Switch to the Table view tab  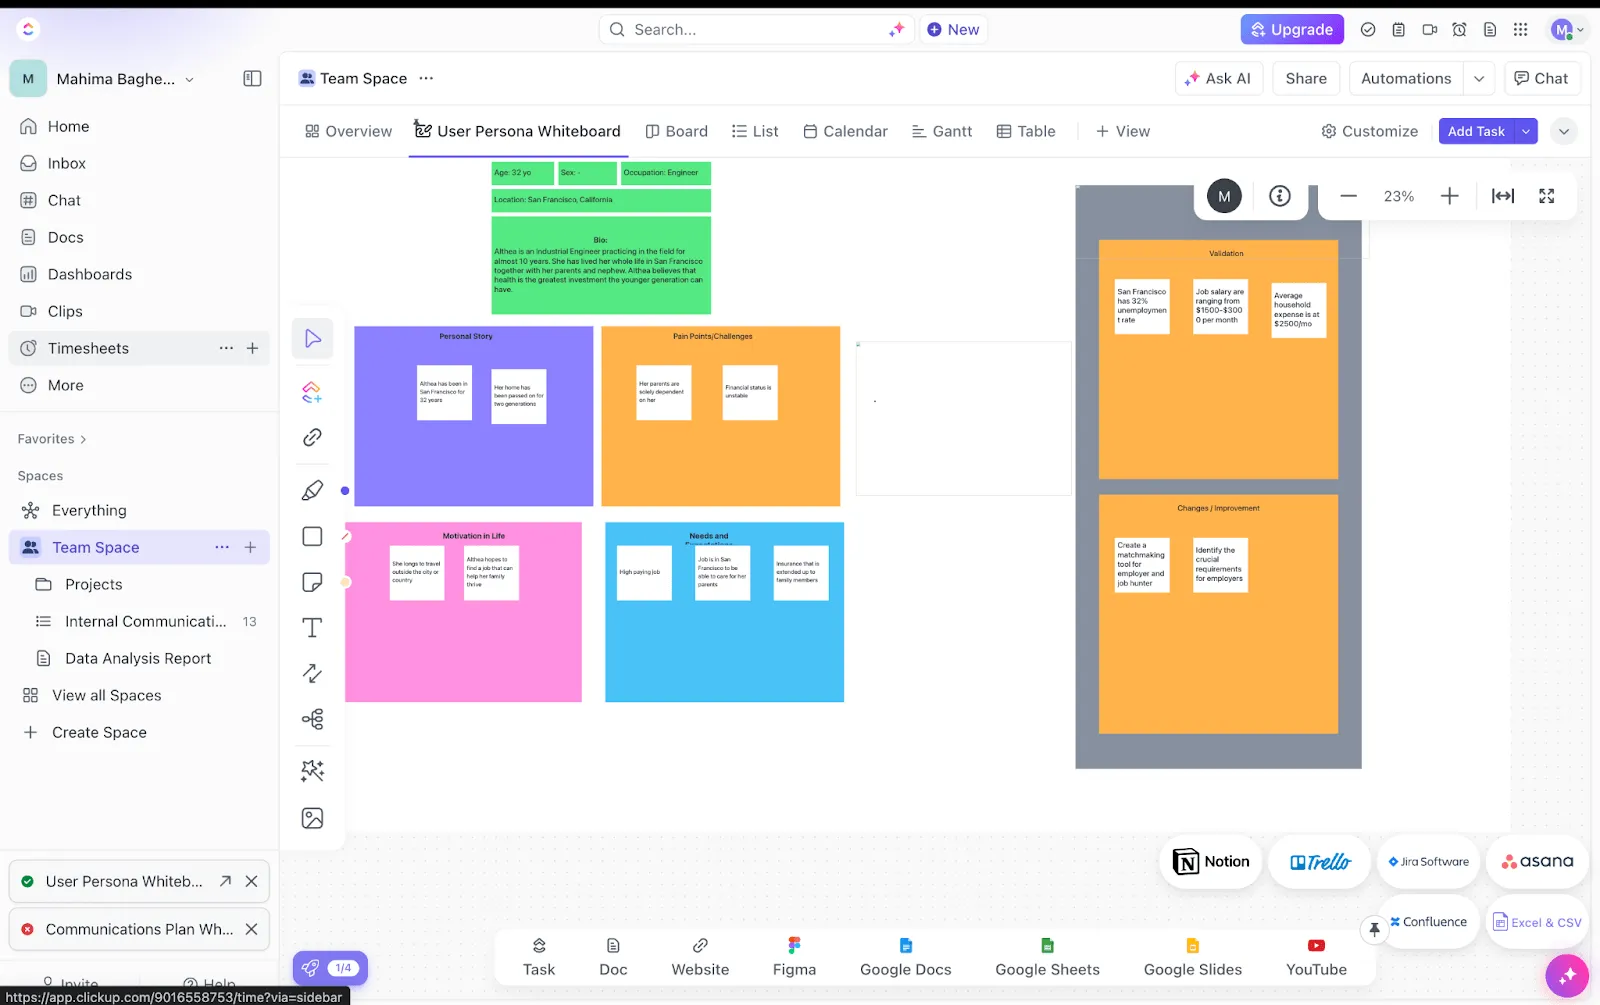pyautogui.click(x=1026, y=131)
